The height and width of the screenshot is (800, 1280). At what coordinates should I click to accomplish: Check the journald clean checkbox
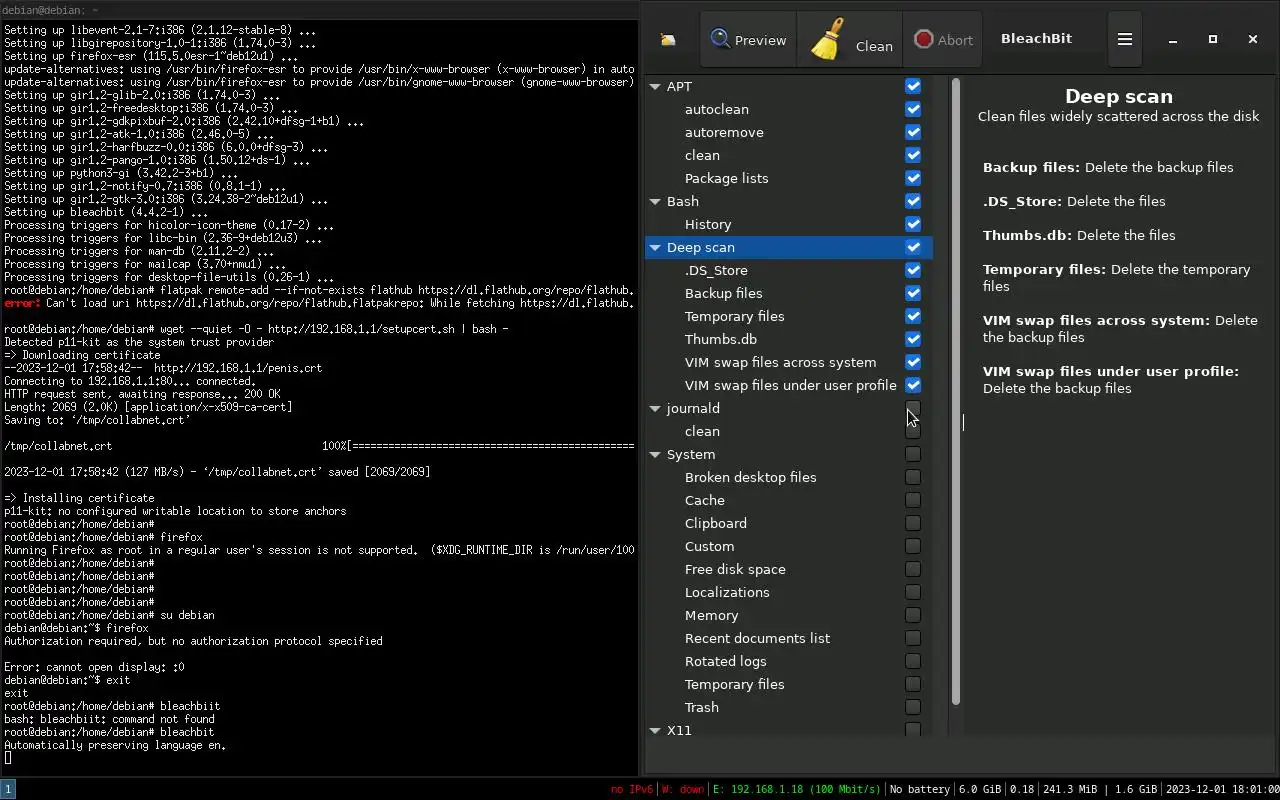[x=913, y=431]
